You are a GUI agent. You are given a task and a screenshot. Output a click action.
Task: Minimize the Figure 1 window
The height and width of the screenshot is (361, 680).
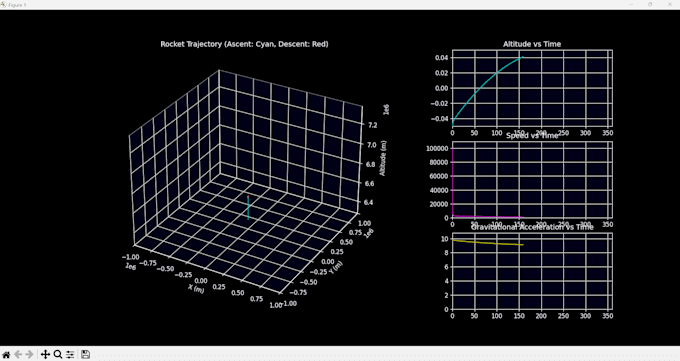coord(631,4)
